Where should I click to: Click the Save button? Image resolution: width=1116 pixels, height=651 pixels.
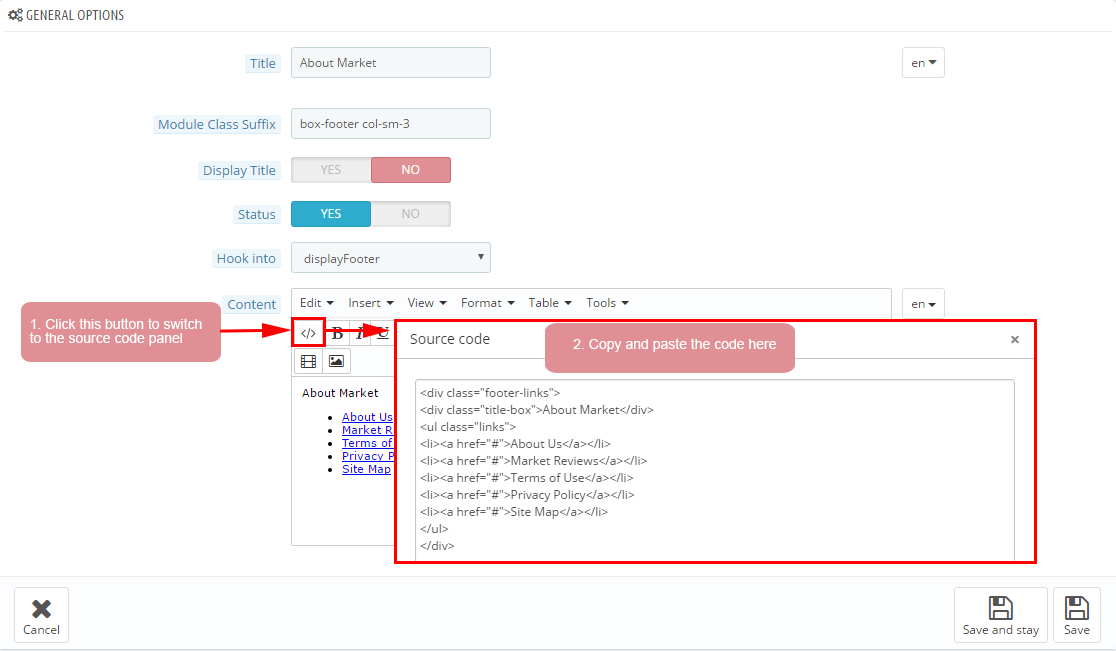click(x=1076, y=615)
